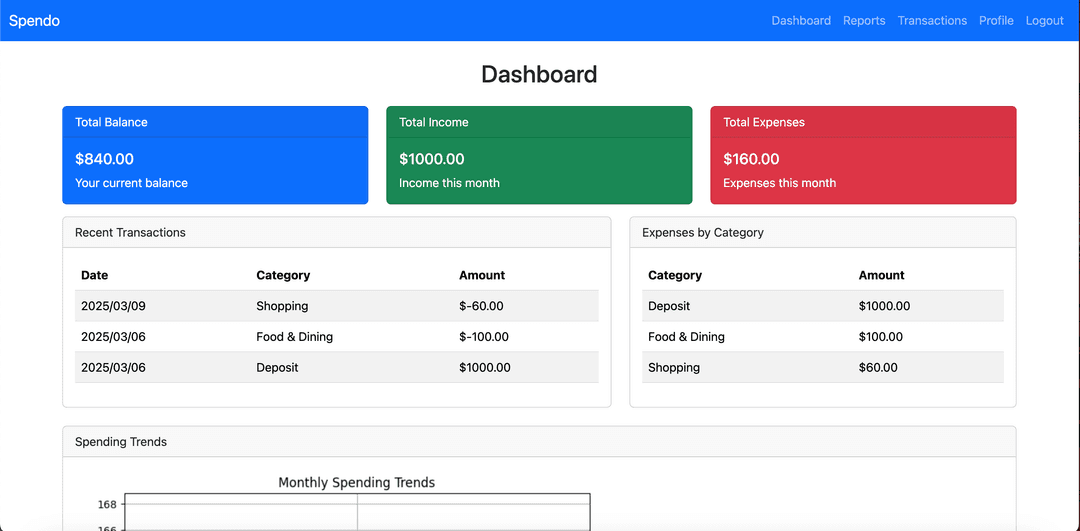
Task: Select $1000.00 in Recent Transactions Deposit row
Action: point(485,368)
